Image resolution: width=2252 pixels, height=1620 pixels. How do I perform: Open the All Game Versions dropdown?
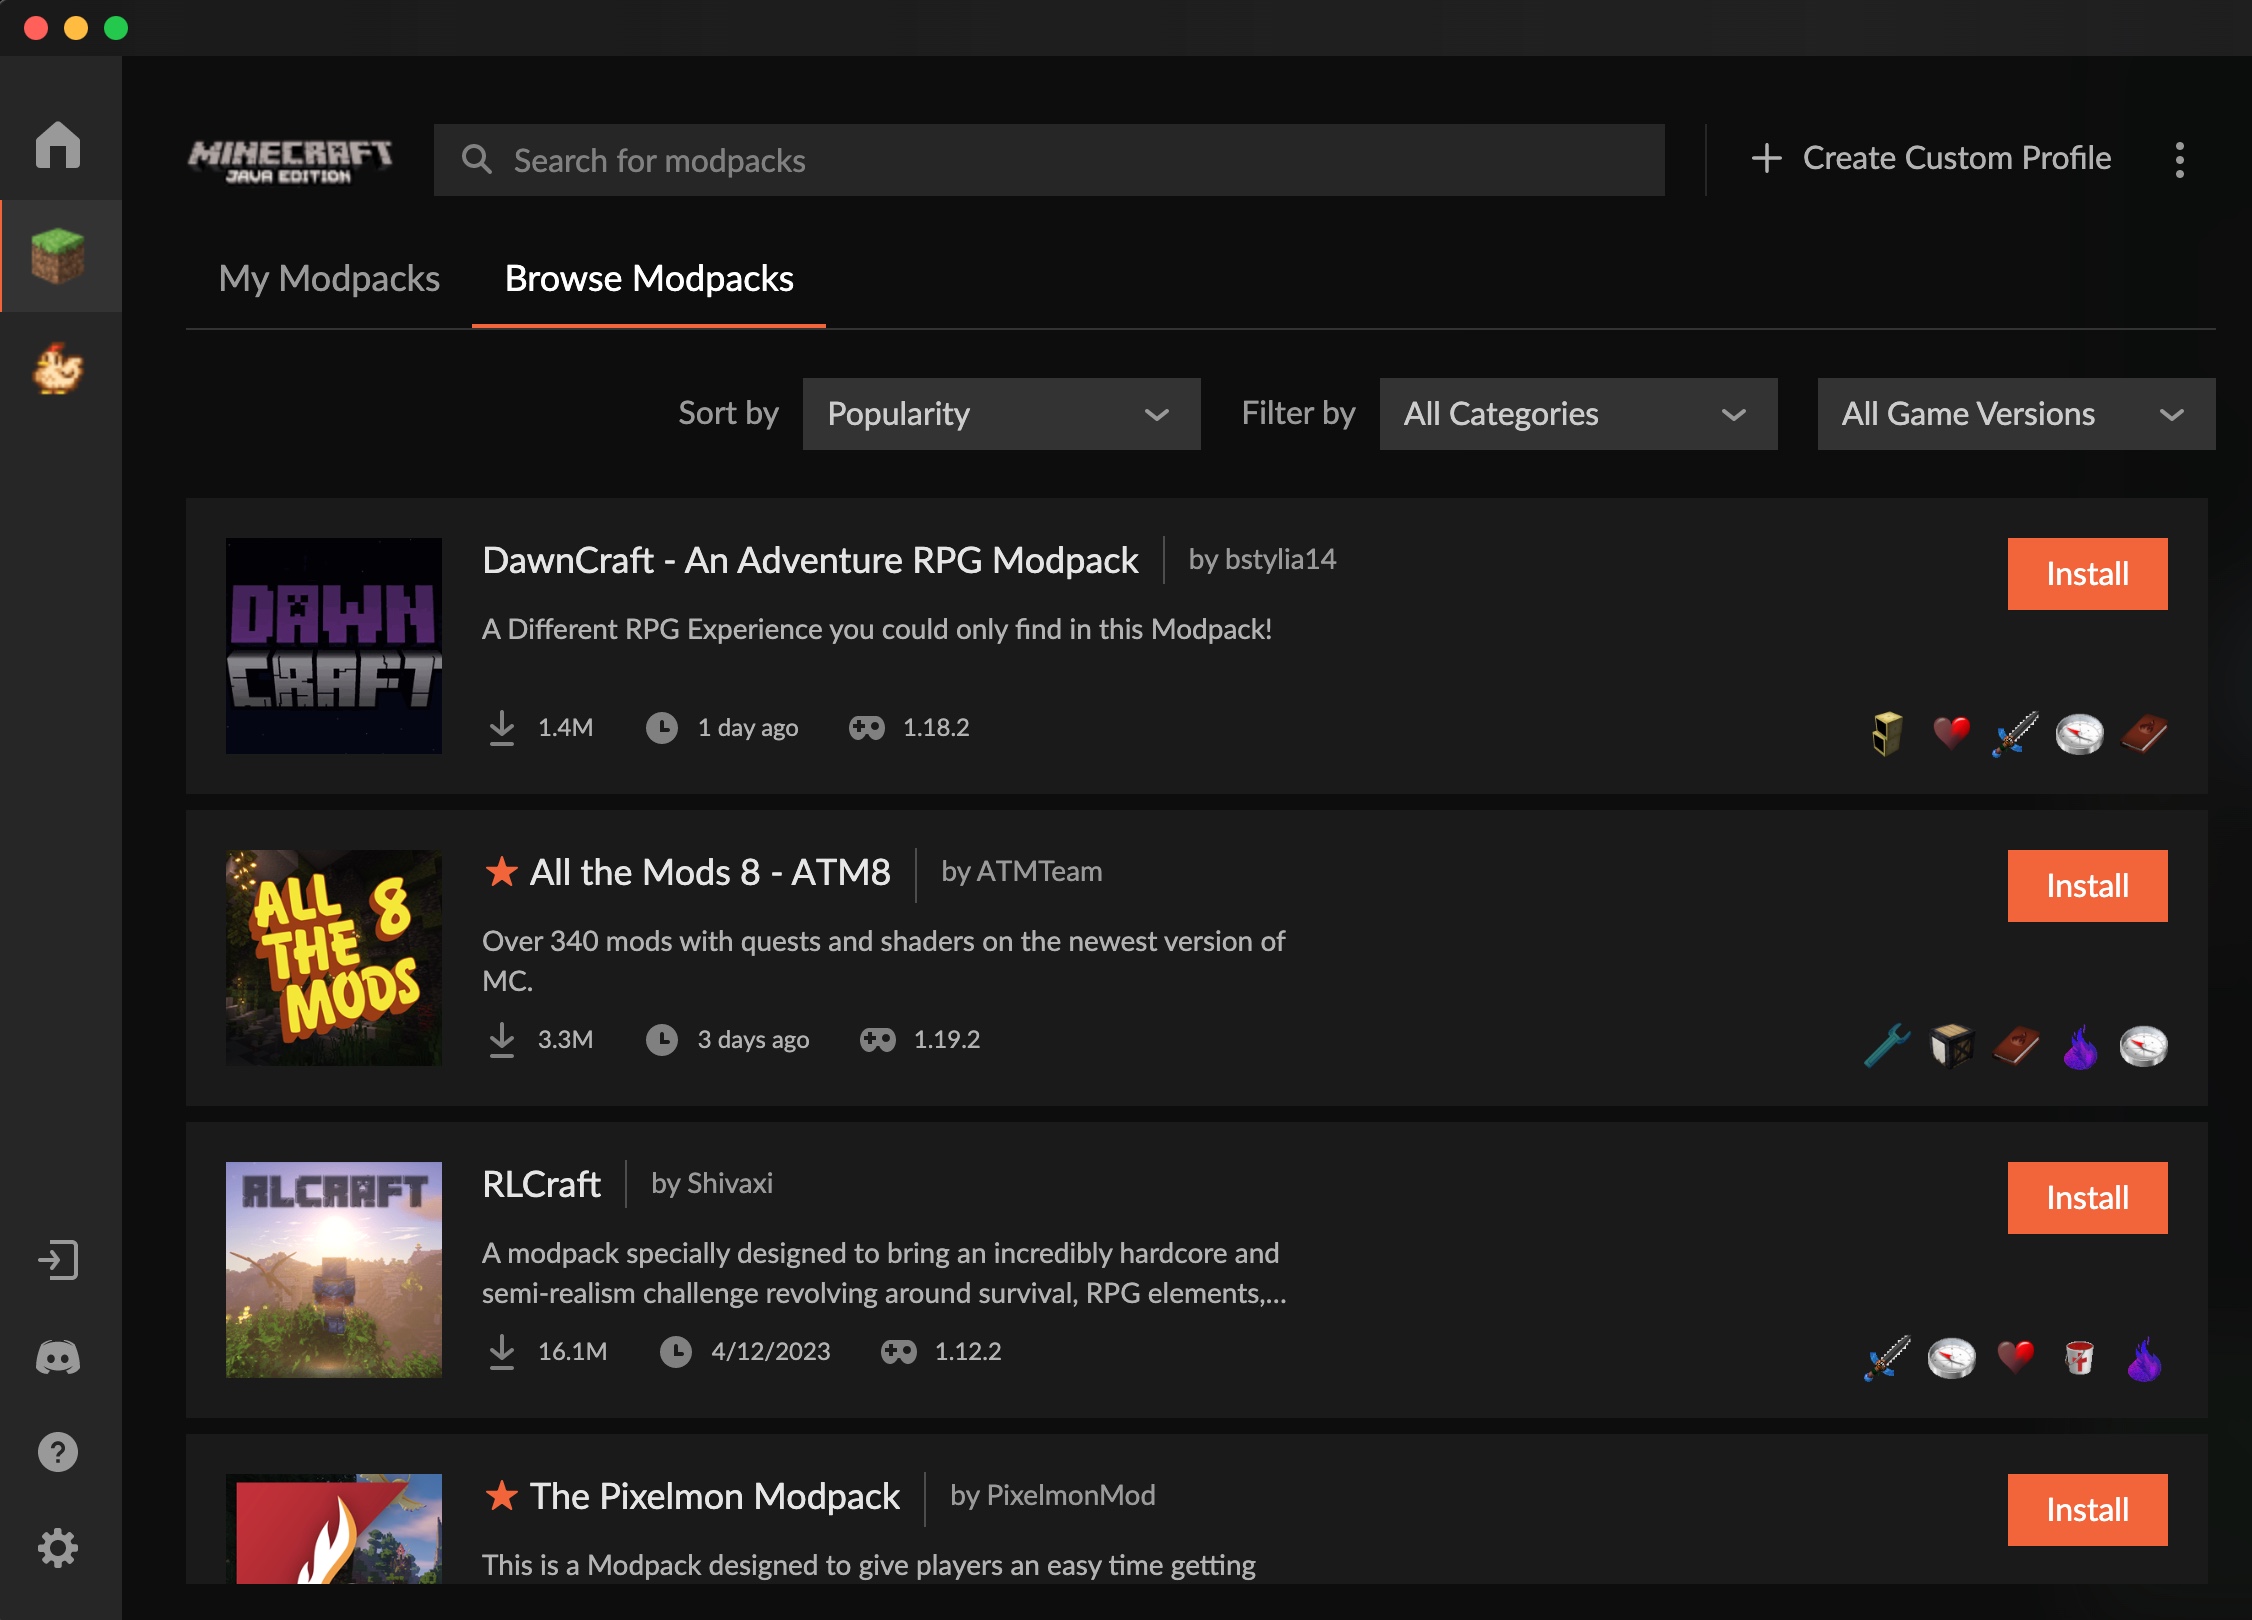[x=2013, y=413]
